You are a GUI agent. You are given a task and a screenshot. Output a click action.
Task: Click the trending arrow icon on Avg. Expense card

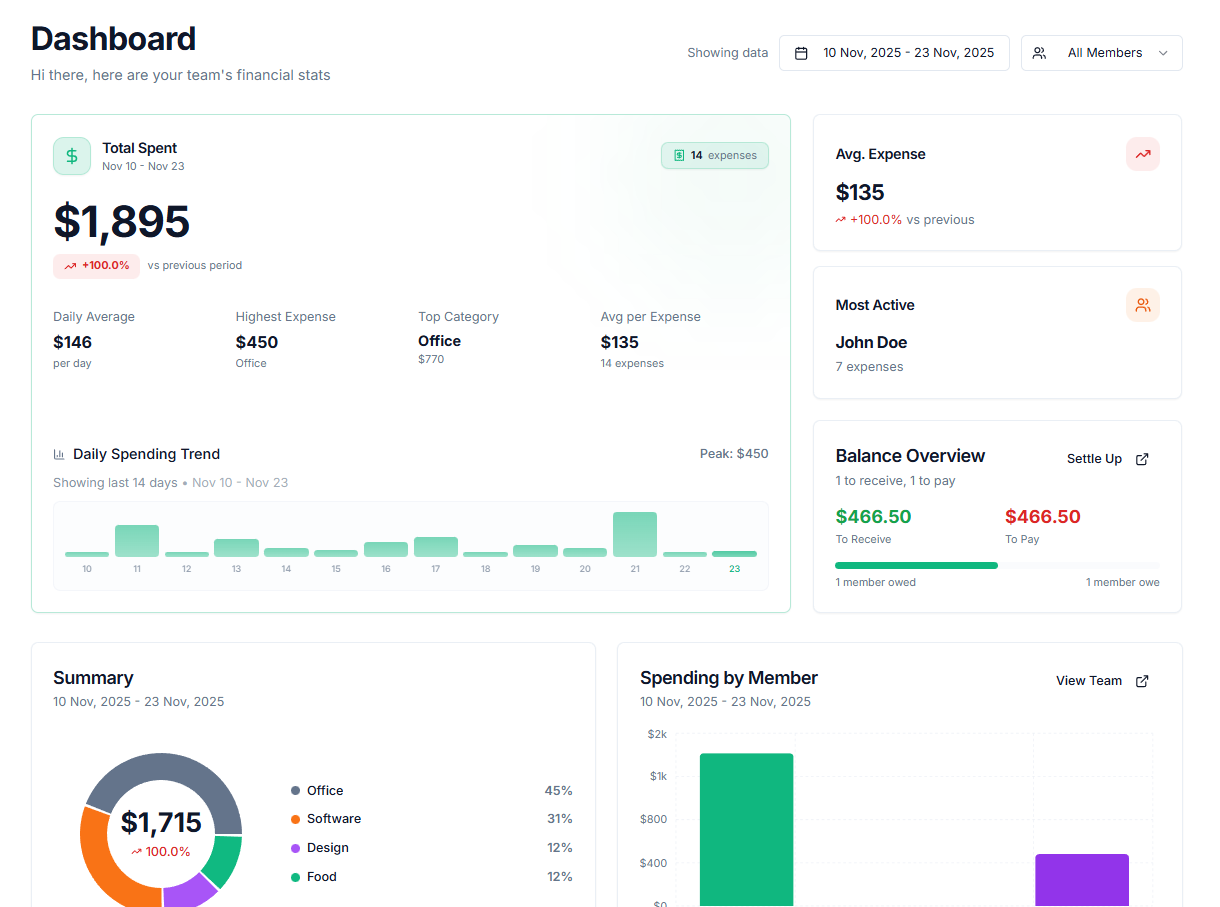point(1143,154)
